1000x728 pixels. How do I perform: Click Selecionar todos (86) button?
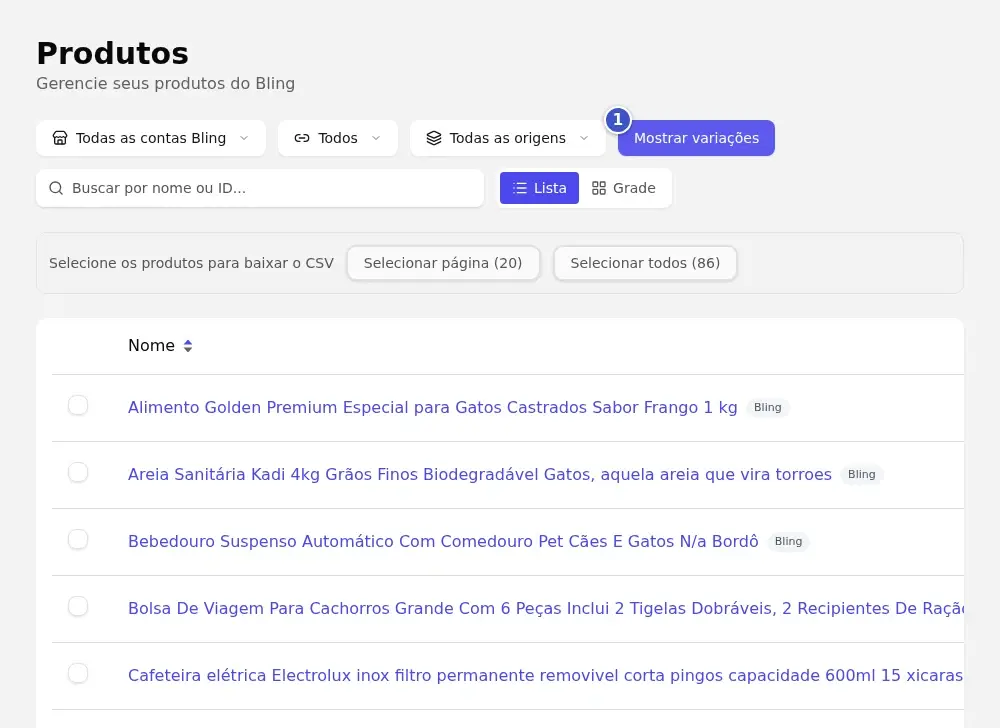(645, 263)
